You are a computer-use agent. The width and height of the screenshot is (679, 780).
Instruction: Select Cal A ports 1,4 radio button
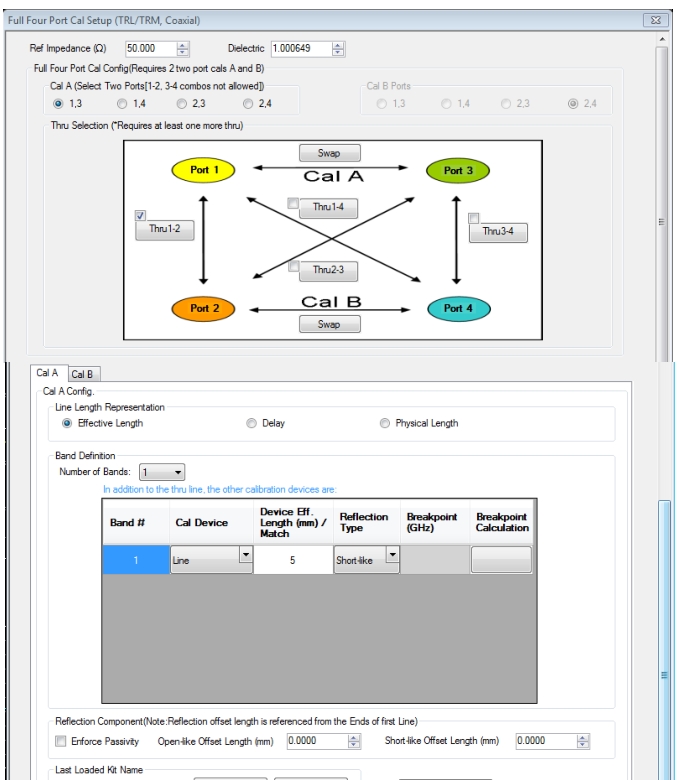(x=122, y=103)
